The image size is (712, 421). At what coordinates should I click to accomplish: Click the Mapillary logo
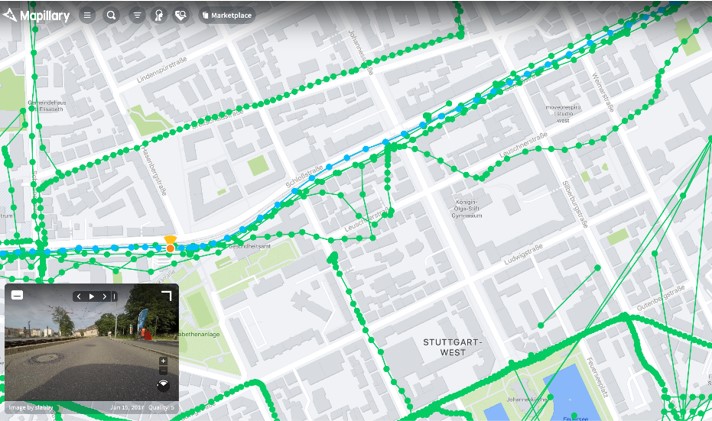pos(36,16)
